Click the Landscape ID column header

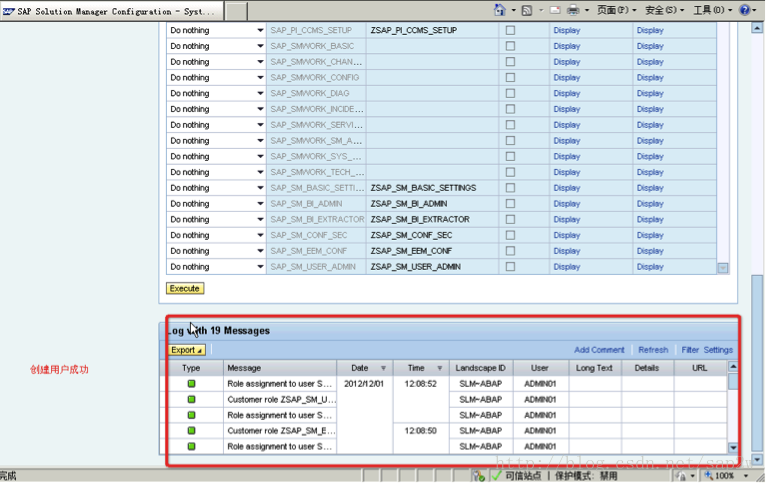pyautogui.click(x=480, y=368)
